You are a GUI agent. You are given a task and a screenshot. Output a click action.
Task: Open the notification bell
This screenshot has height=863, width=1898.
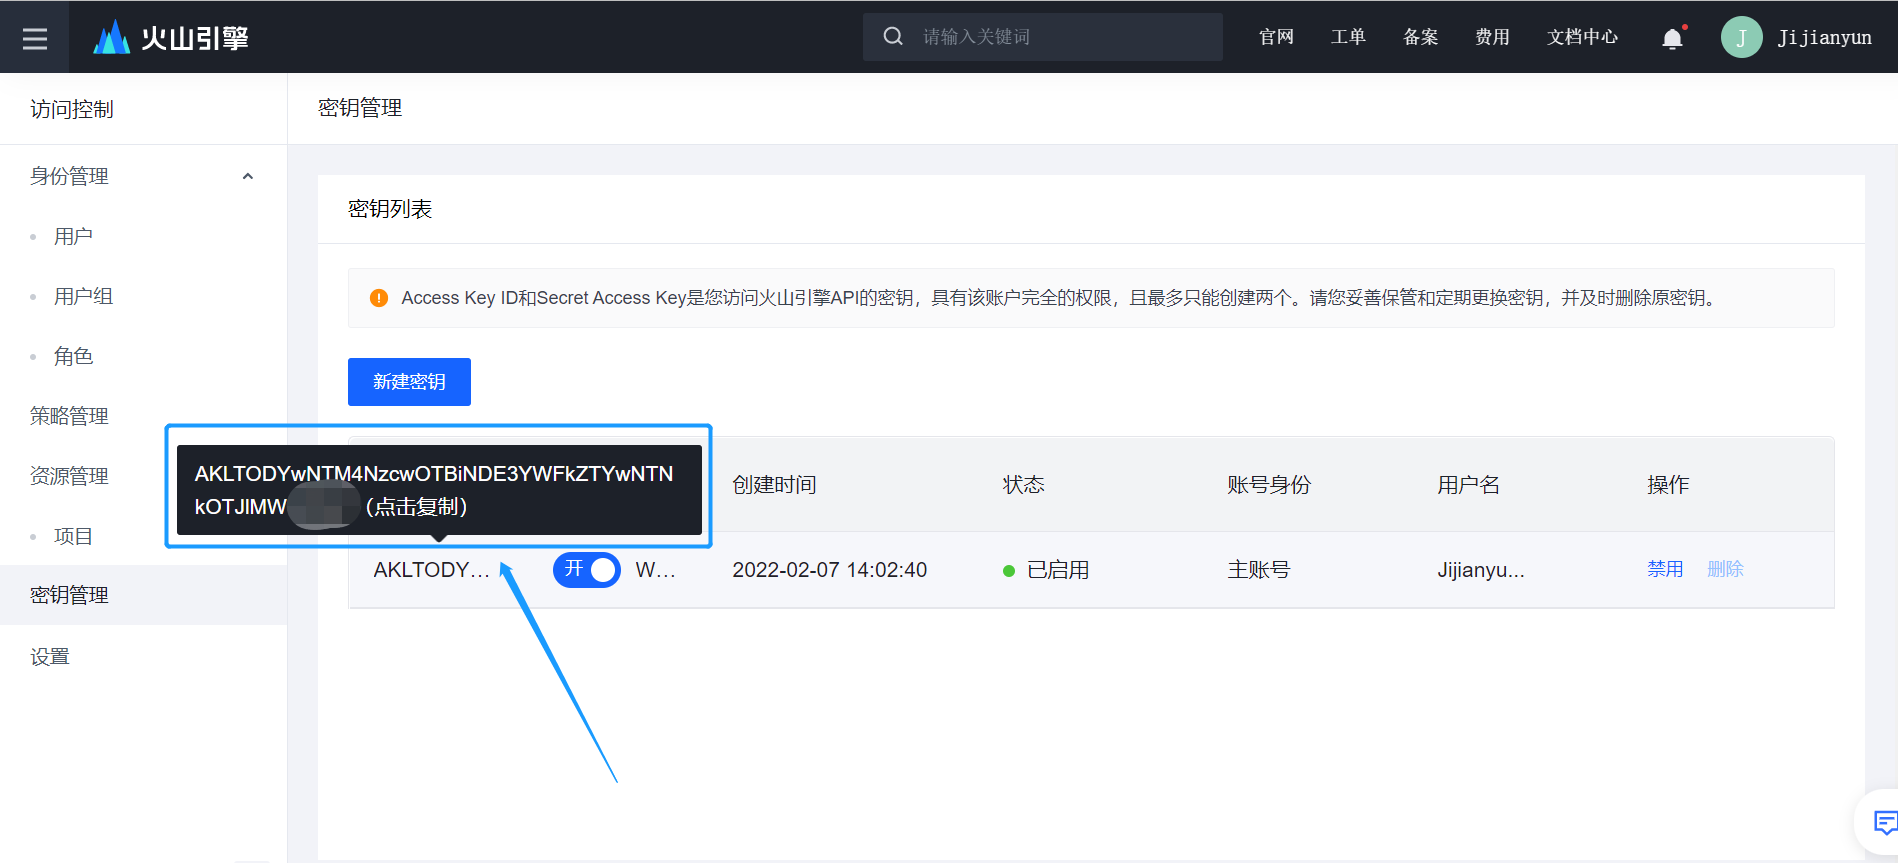tap(1672, 38)
